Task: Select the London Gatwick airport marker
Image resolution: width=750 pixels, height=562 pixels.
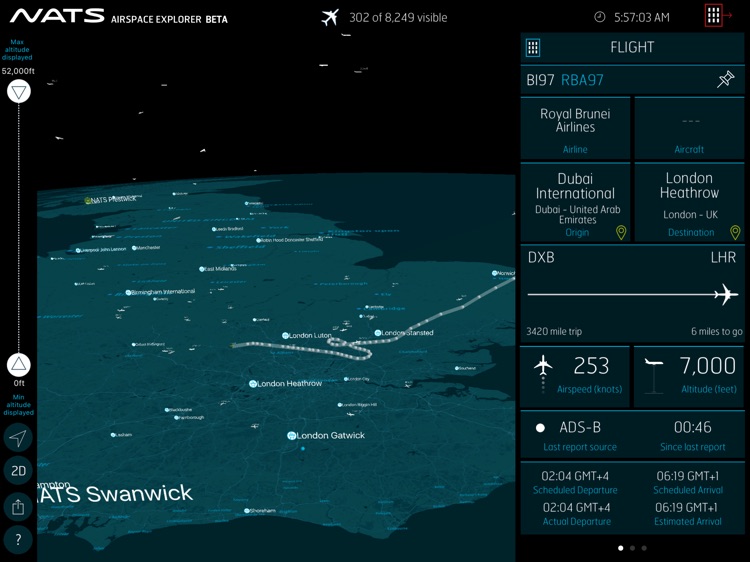Action: [291, 435]
